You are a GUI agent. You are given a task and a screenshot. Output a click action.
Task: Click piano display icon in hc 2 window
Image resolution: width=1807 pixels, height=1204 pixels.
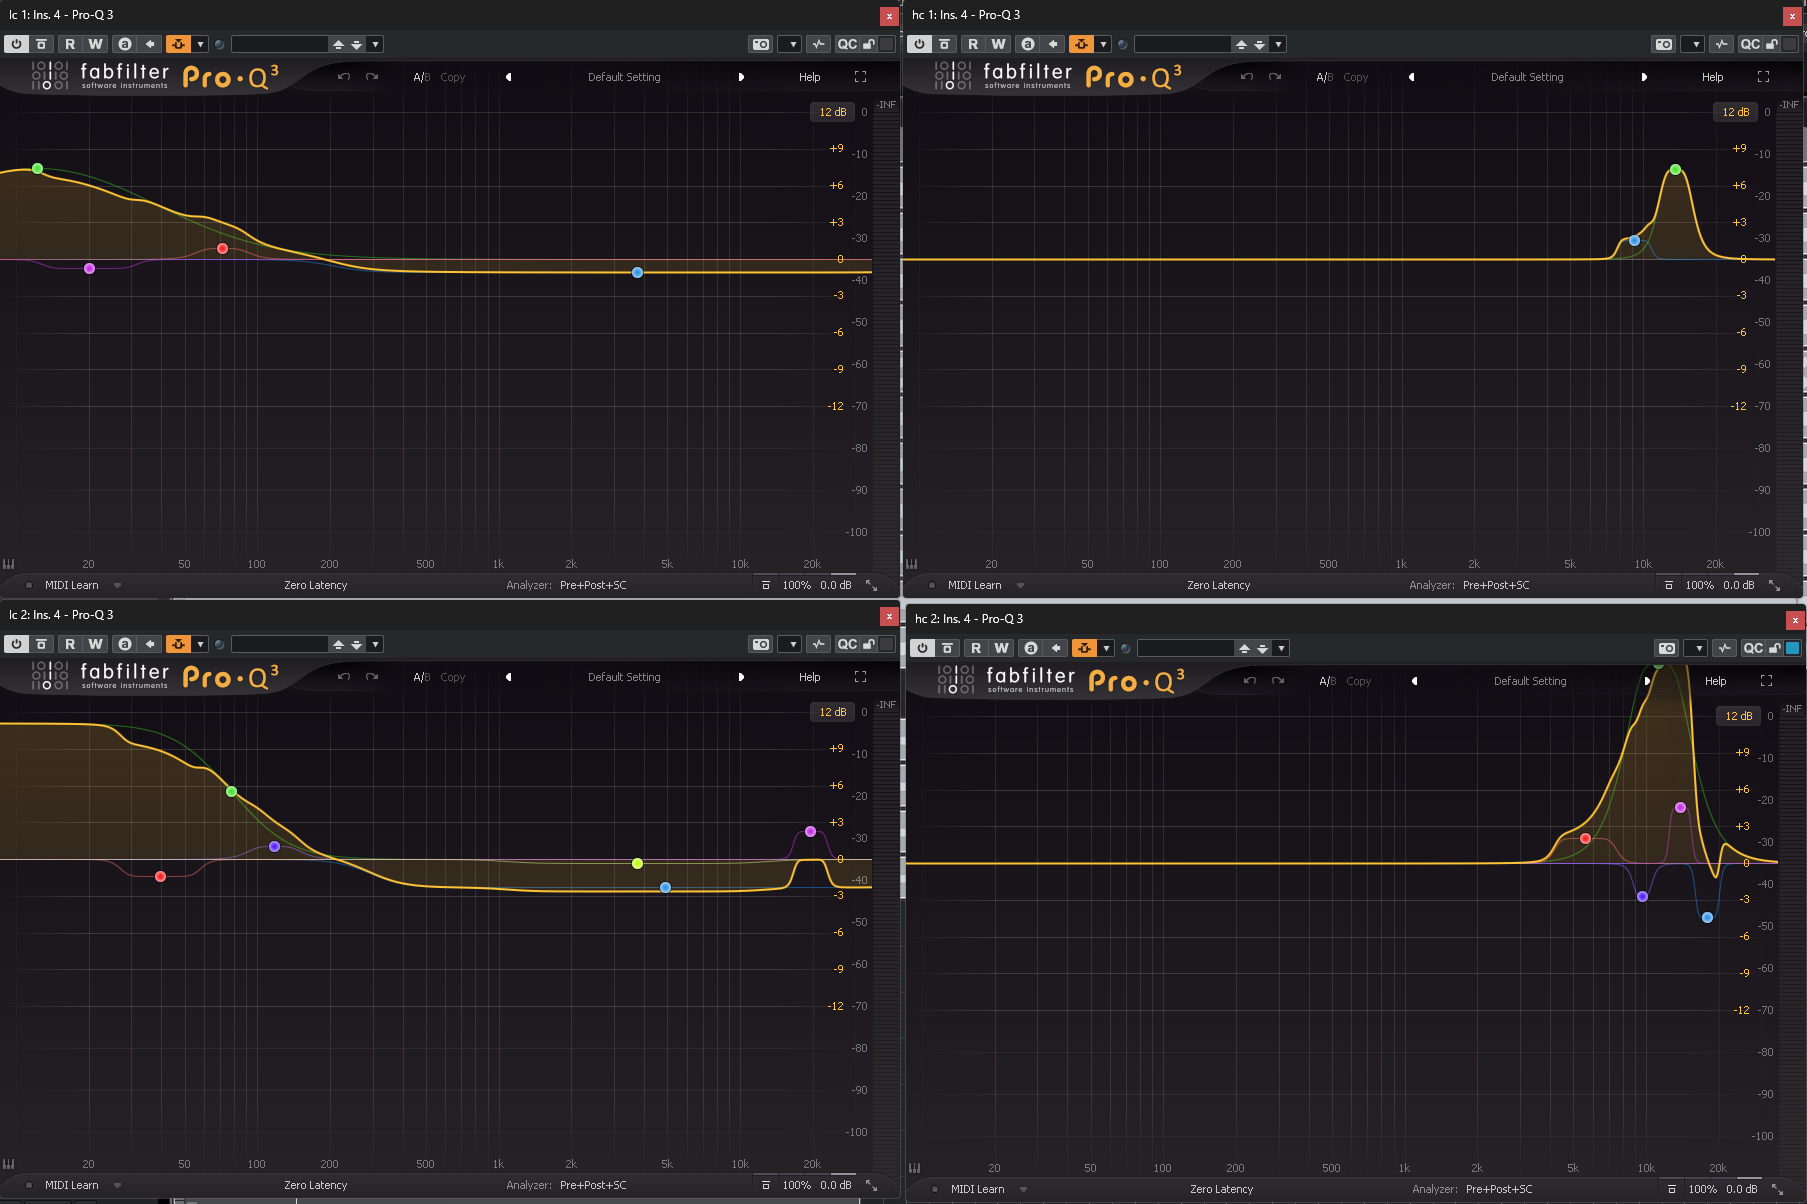click(914, 1168)
